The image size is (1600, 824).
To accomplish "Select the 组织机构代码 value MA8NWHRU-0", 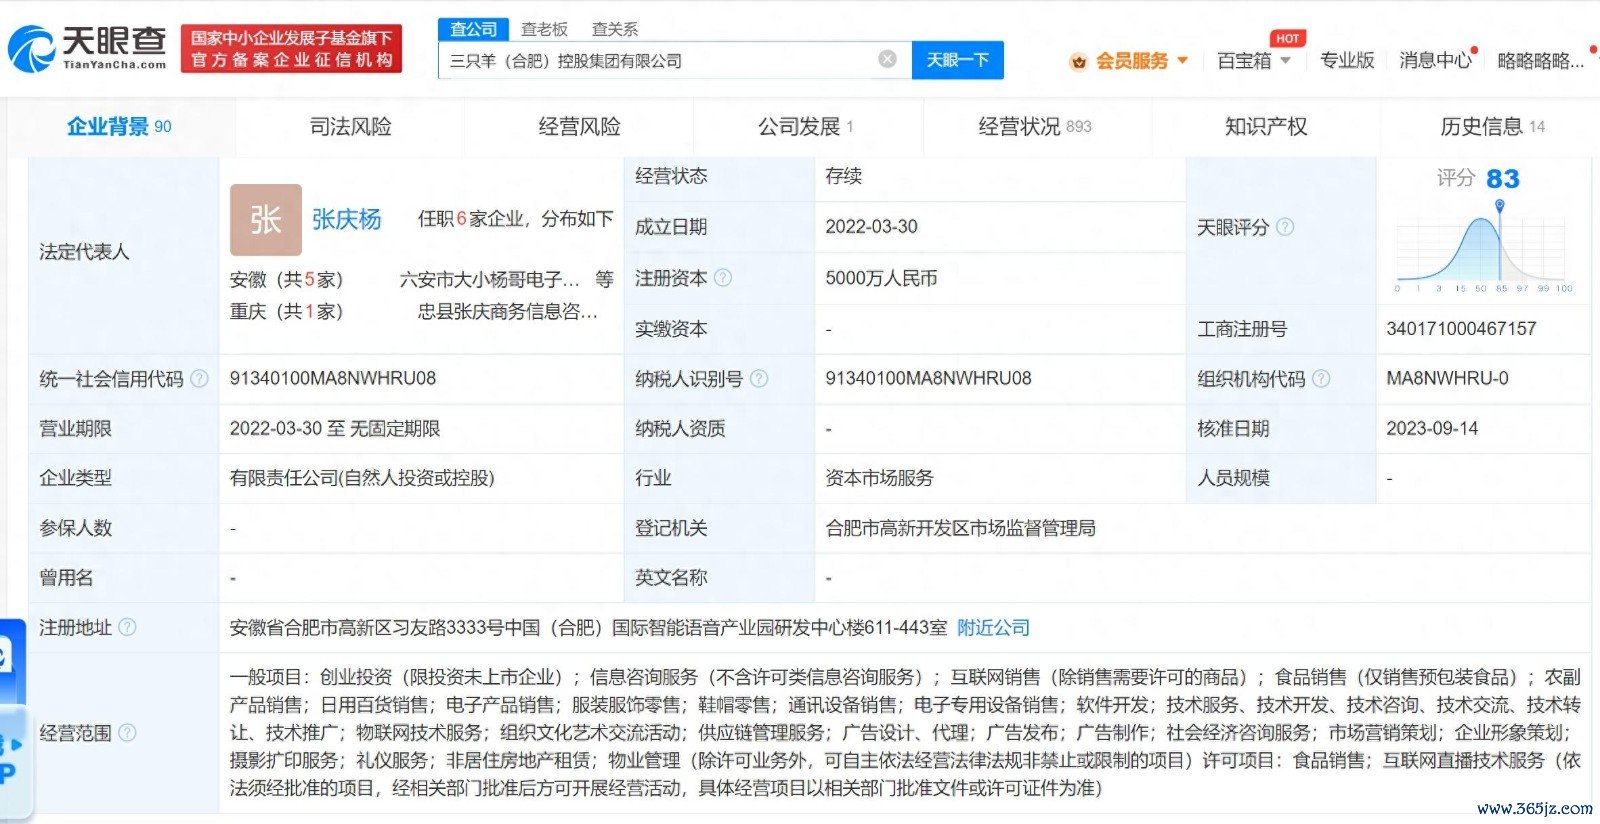I will pyautogui.click(x=1447, y=378).
